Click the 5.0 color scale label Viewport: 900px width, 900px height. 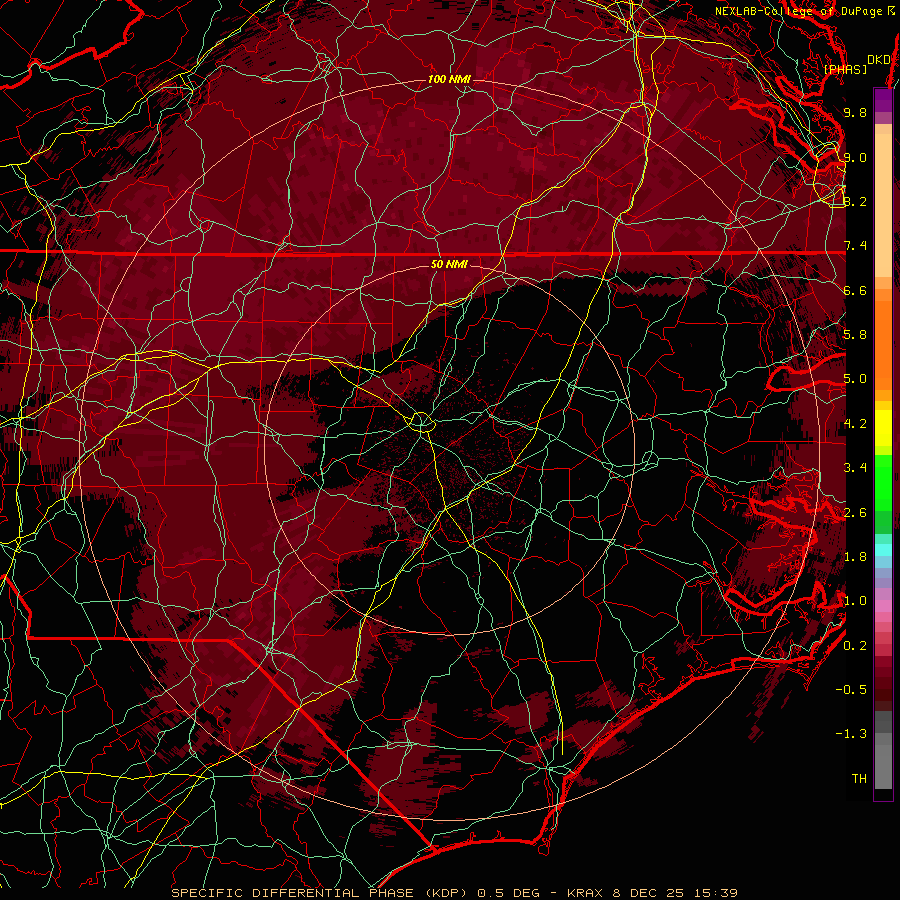[x=855, y=379]
